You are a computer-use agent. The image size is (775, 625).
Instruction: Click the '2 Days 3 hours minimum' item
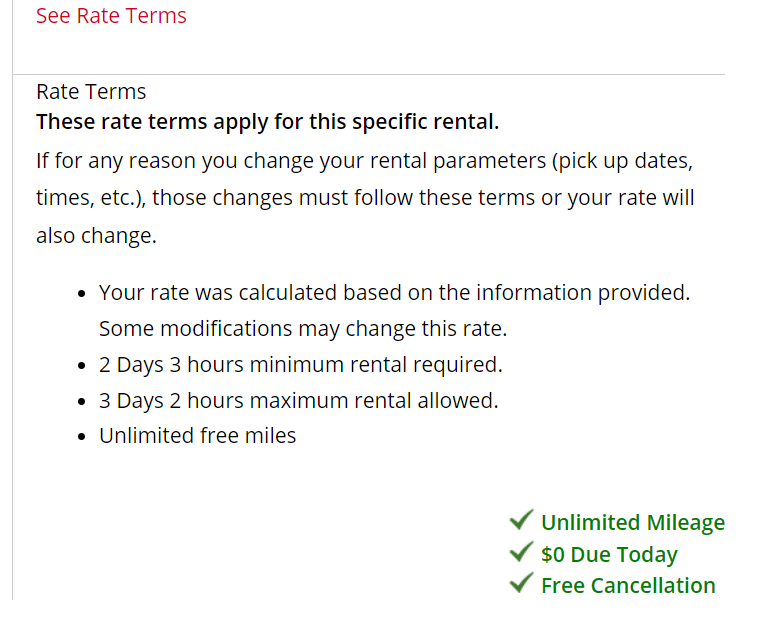pyautogui.click(x=300, y=365)
